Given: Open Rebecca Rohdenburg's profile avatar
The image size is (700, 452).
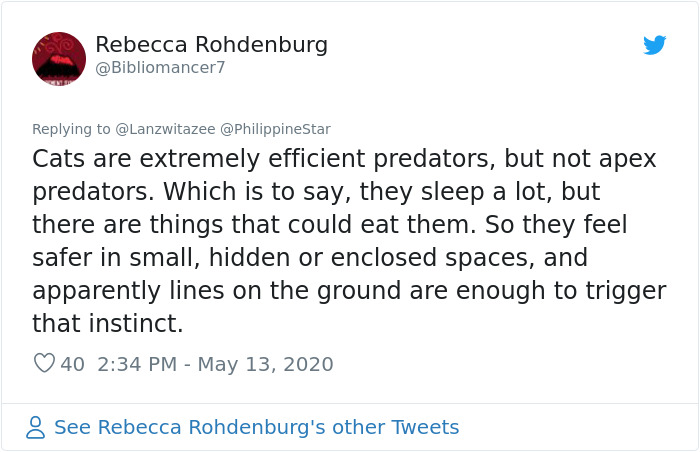Looking at the screenshot, I should [59, 58].
